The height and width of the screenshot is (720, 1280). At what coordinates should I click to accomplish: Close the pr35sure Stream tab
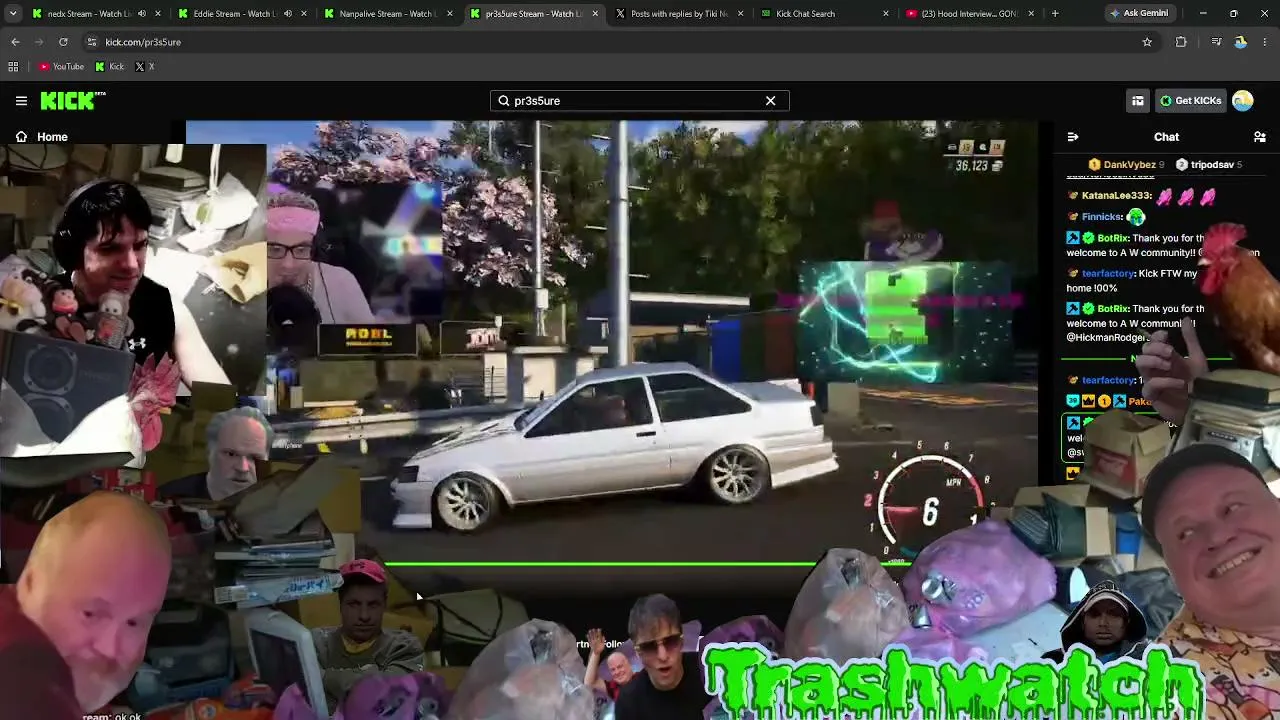pos(596,14)
